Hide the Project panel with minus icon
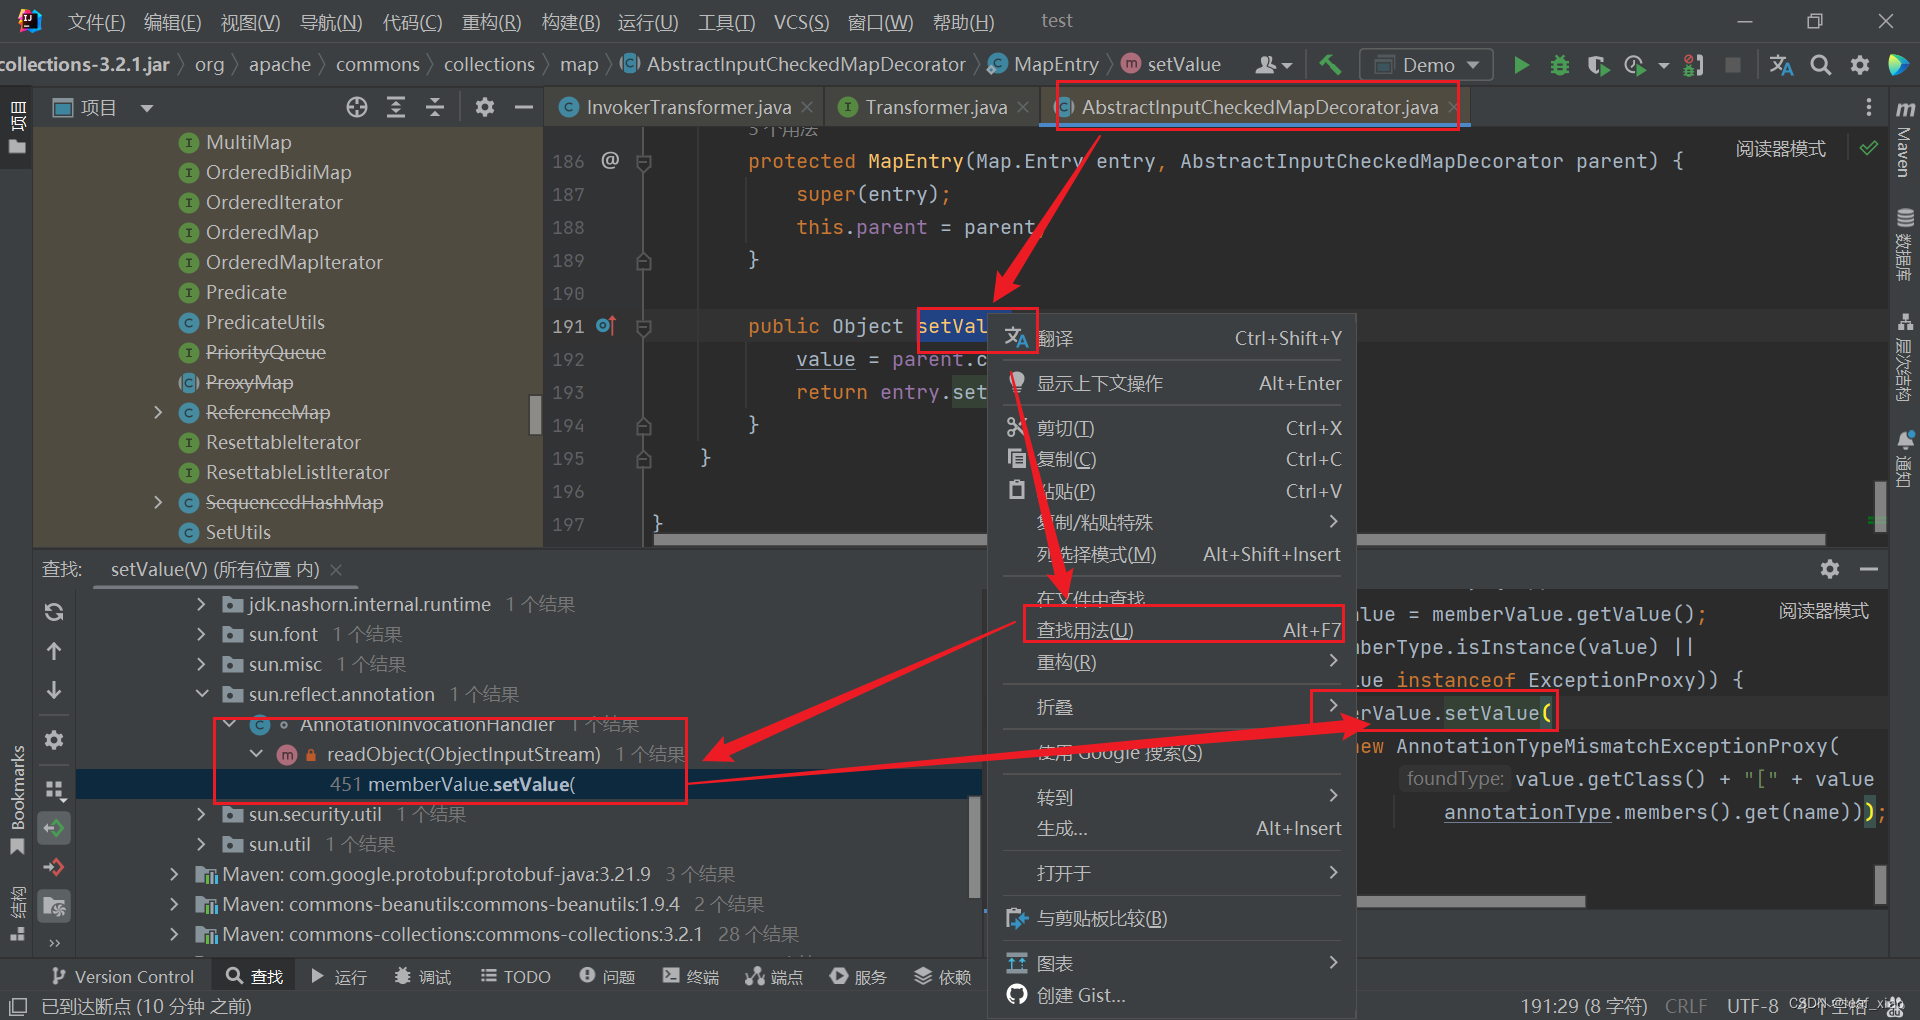1920x1020 pixels. [523, 107]
